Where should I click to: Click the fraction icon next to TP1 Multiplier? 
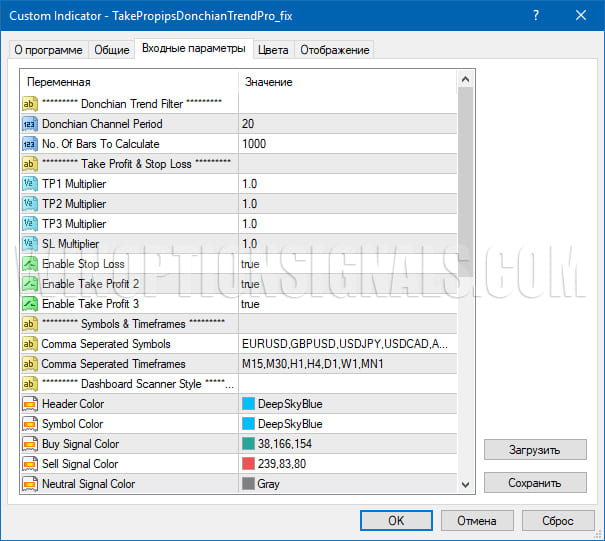pyautogui.click(x=29, y=184)
